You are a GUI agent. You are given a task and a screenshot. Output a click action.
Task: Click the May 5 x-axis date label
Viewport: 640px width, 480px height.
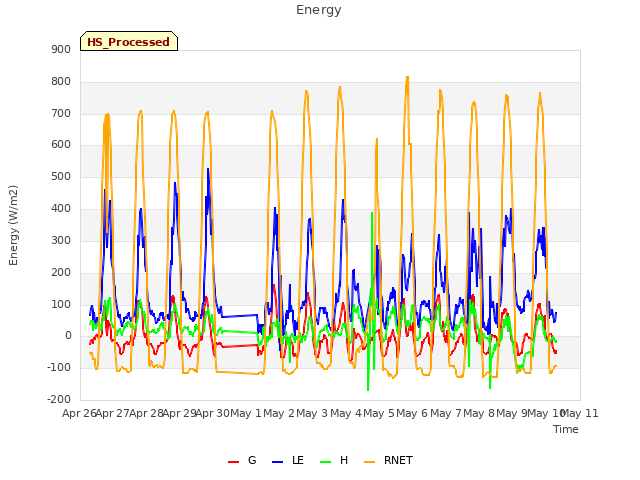coord(379,413)
